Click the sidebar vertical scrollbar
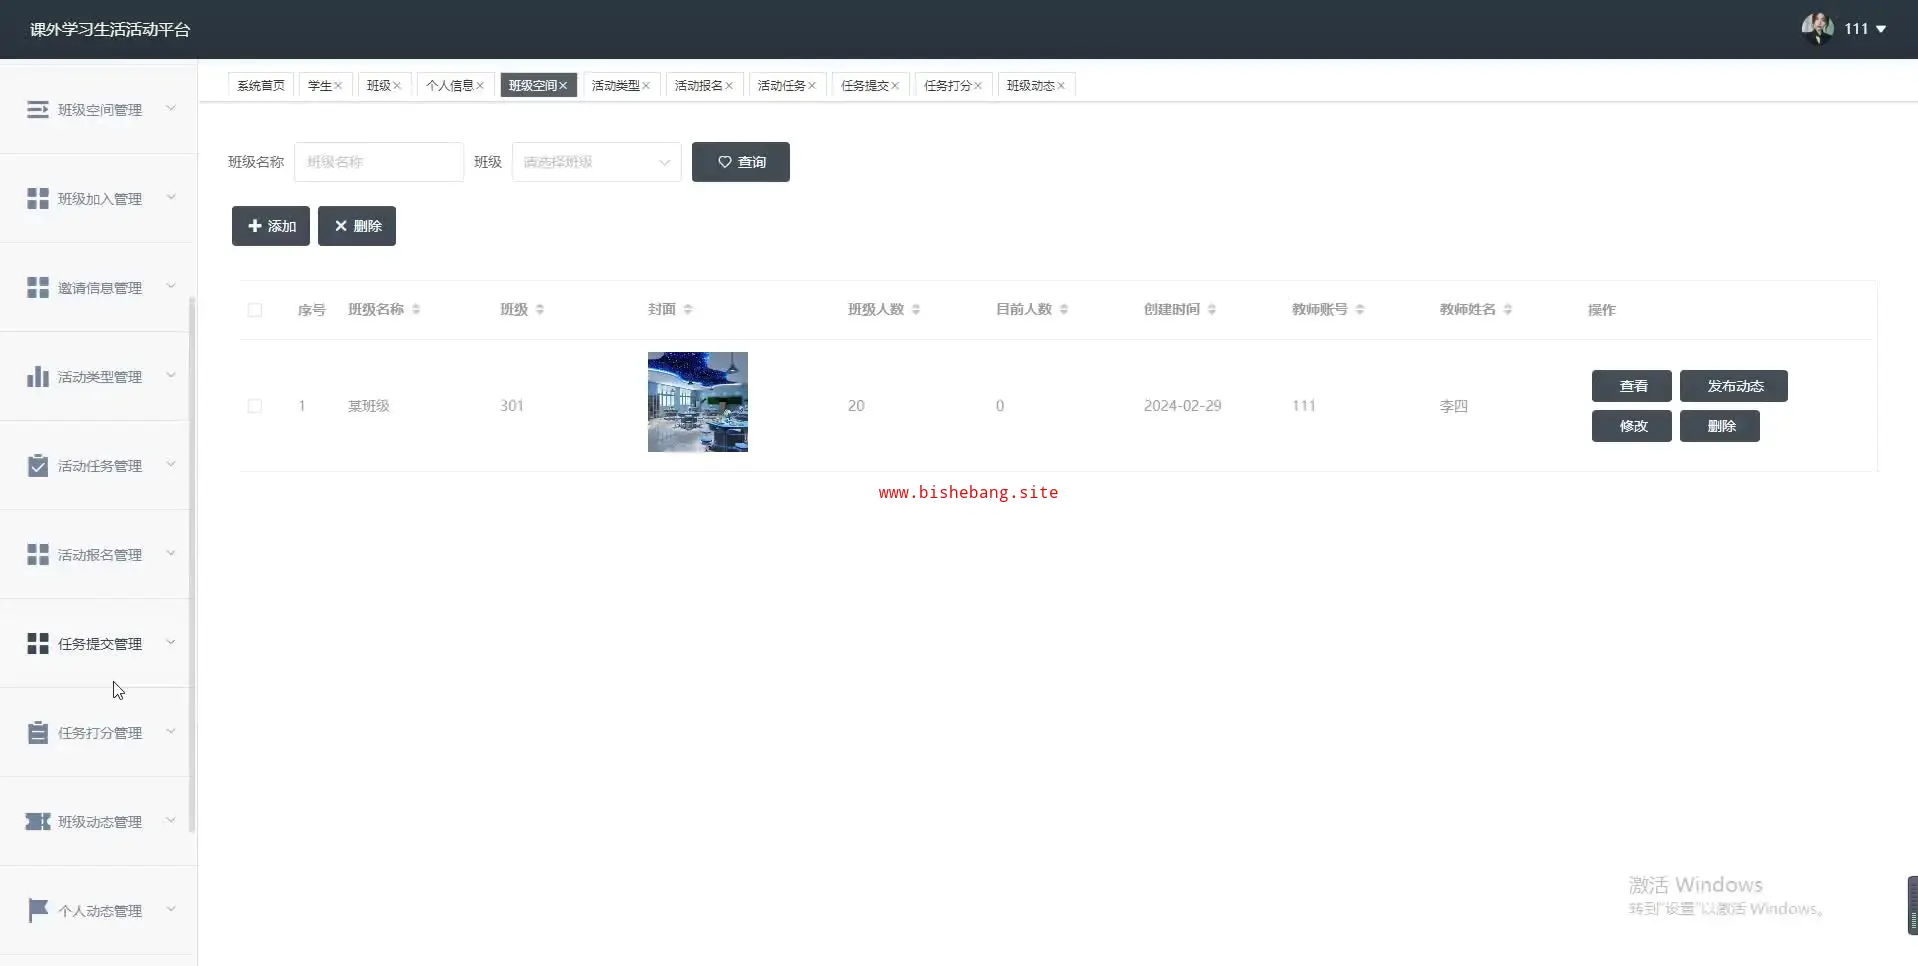Screen dimensions: 1918x966 [x=192, y=560]
